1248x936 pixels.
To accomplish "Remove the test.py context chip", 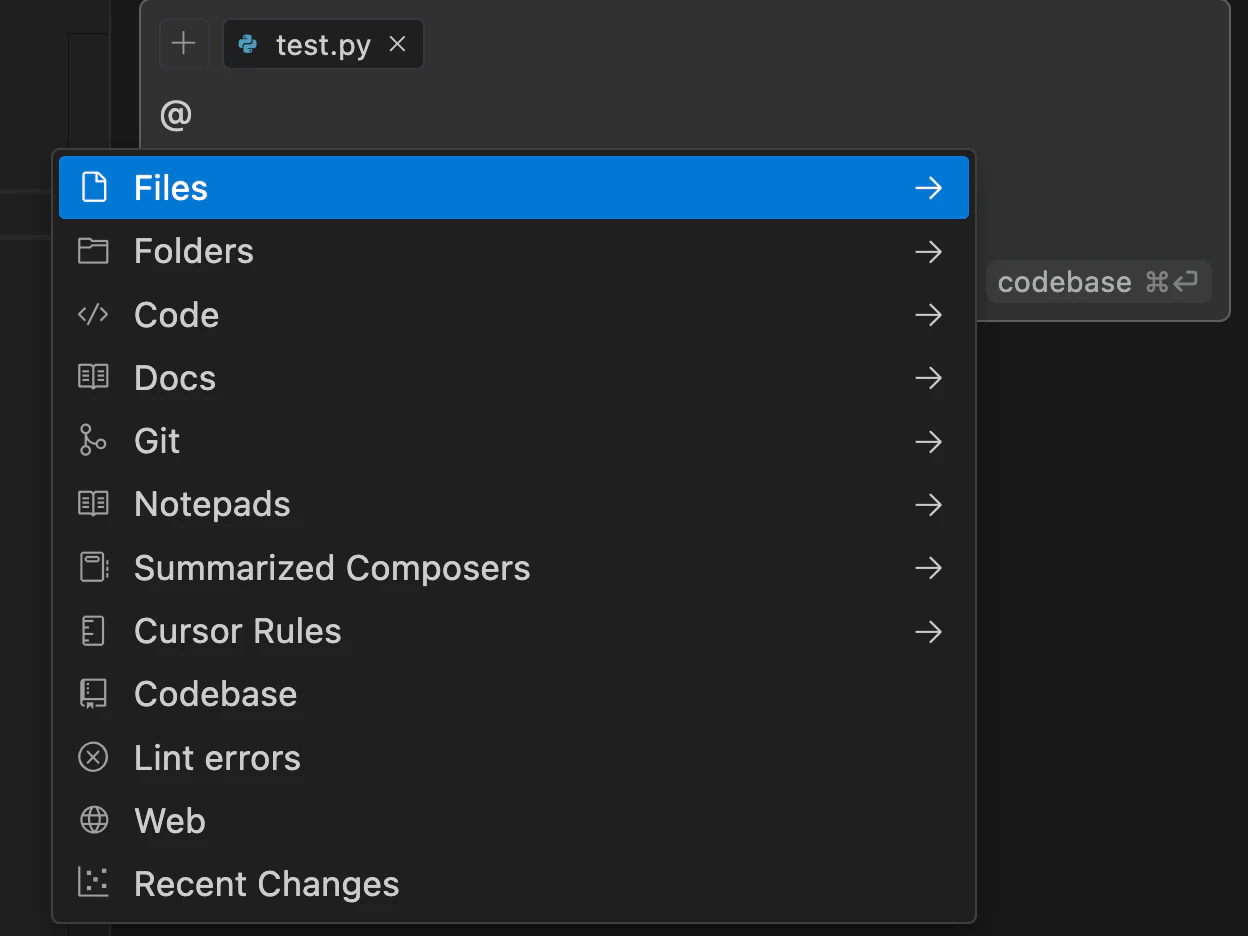I will click(x=398, y=44).
